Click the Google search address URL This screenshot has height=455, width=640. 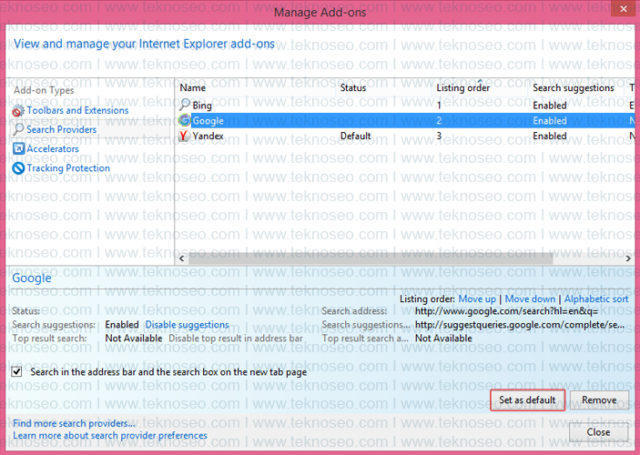pyautogui.click(x=507, y=311)
